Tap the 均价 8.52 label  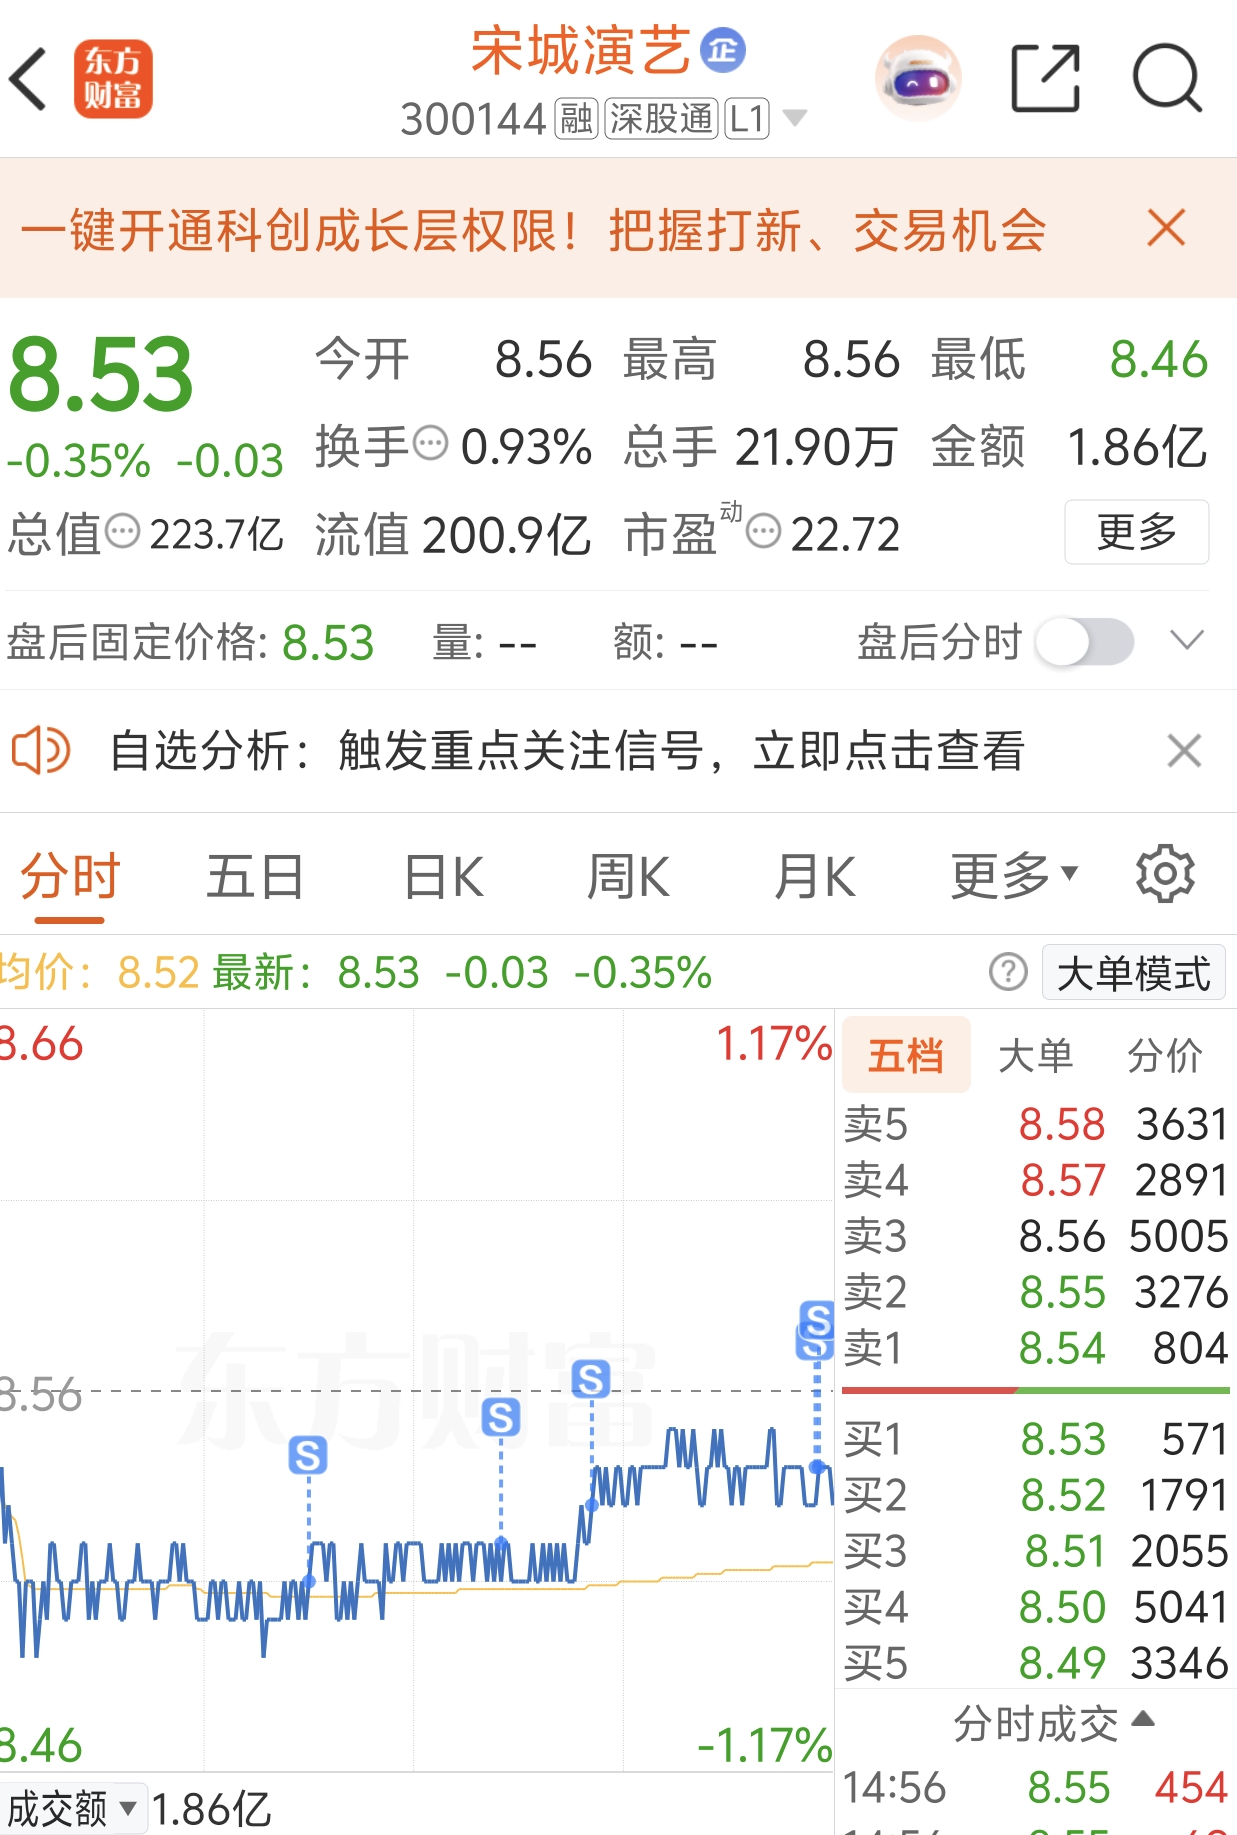(100, 972)
